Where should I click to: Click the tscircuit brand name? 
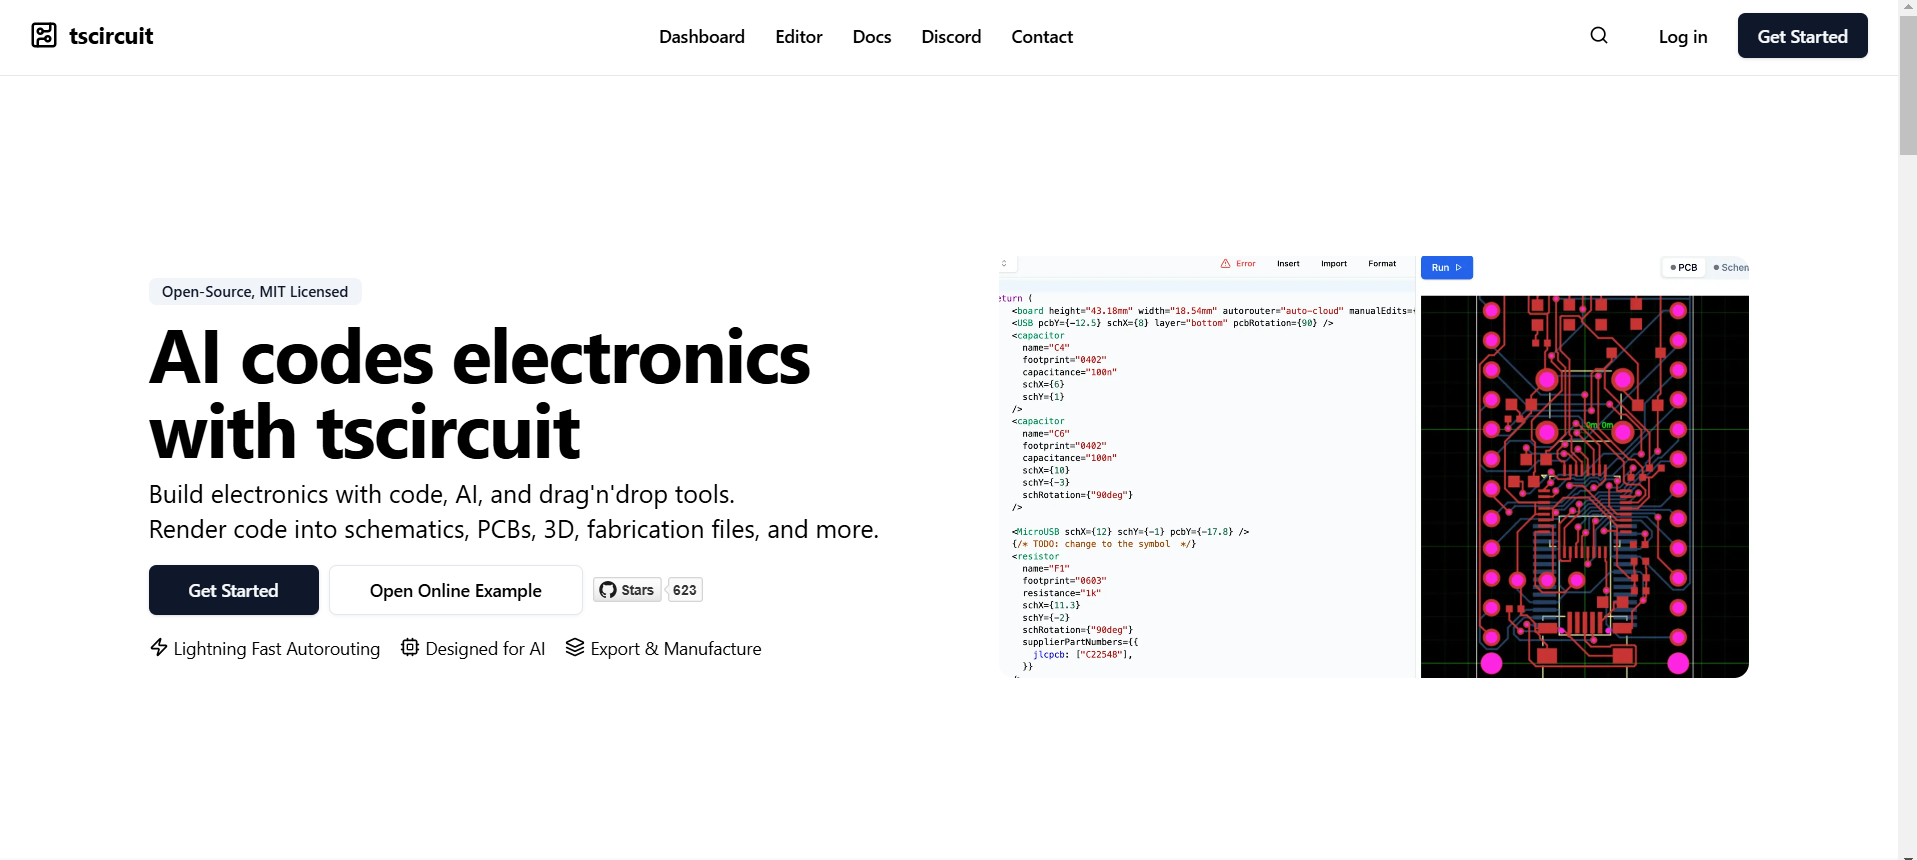tap(111, 36)
